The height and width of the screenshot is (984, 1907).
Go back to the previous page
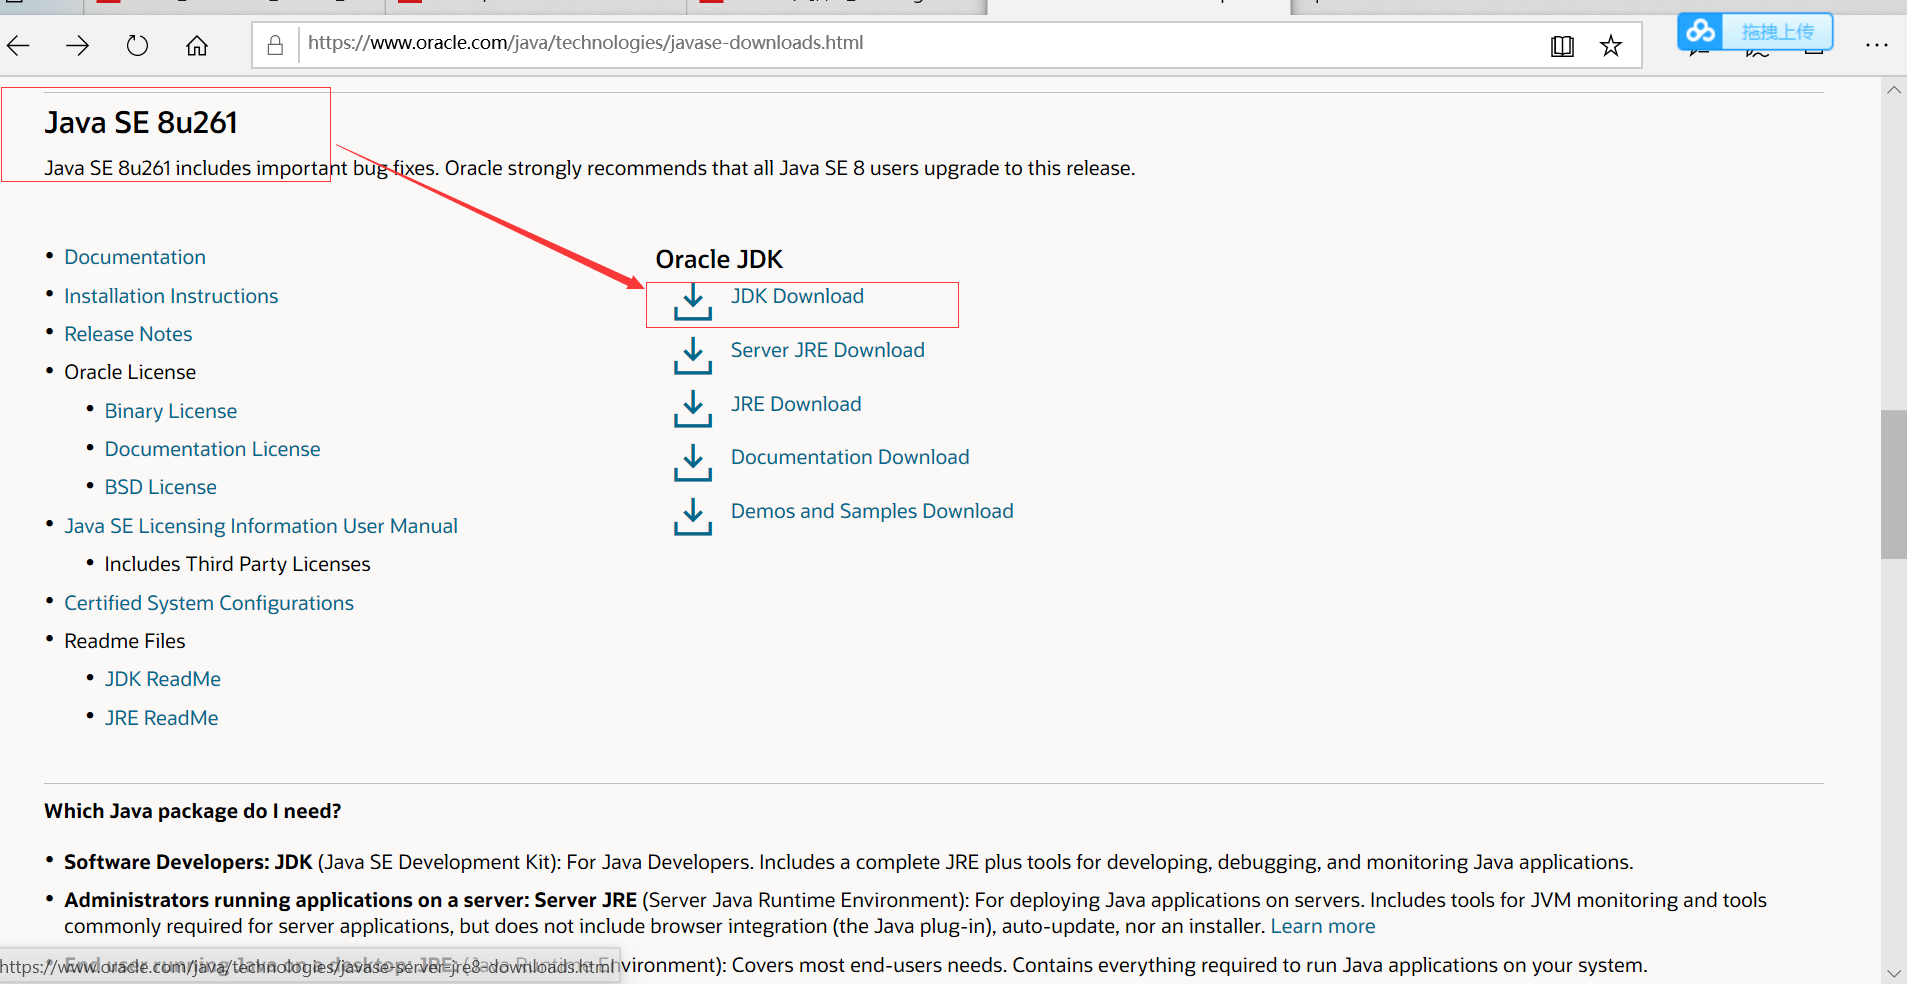[18, 45]
